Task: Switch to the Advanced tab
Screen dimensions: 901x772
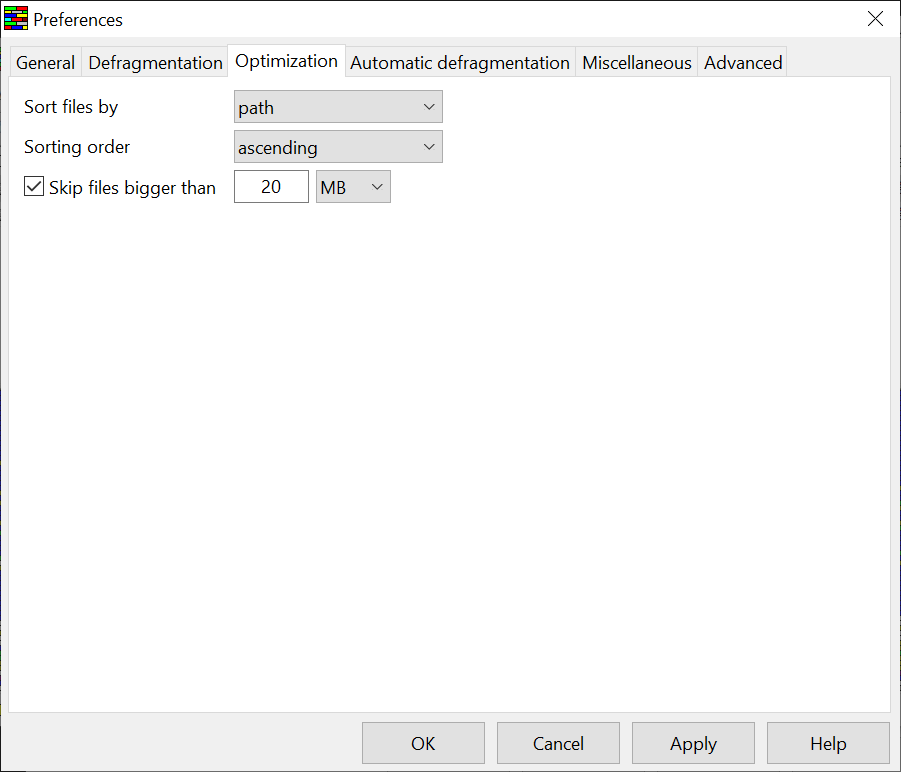Action: tap(742, 63)
